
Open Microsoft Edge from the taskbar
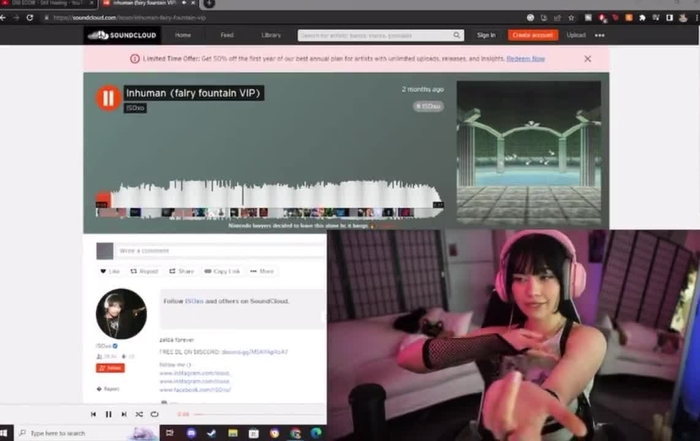pyautogui.click(x=316, y=433)
